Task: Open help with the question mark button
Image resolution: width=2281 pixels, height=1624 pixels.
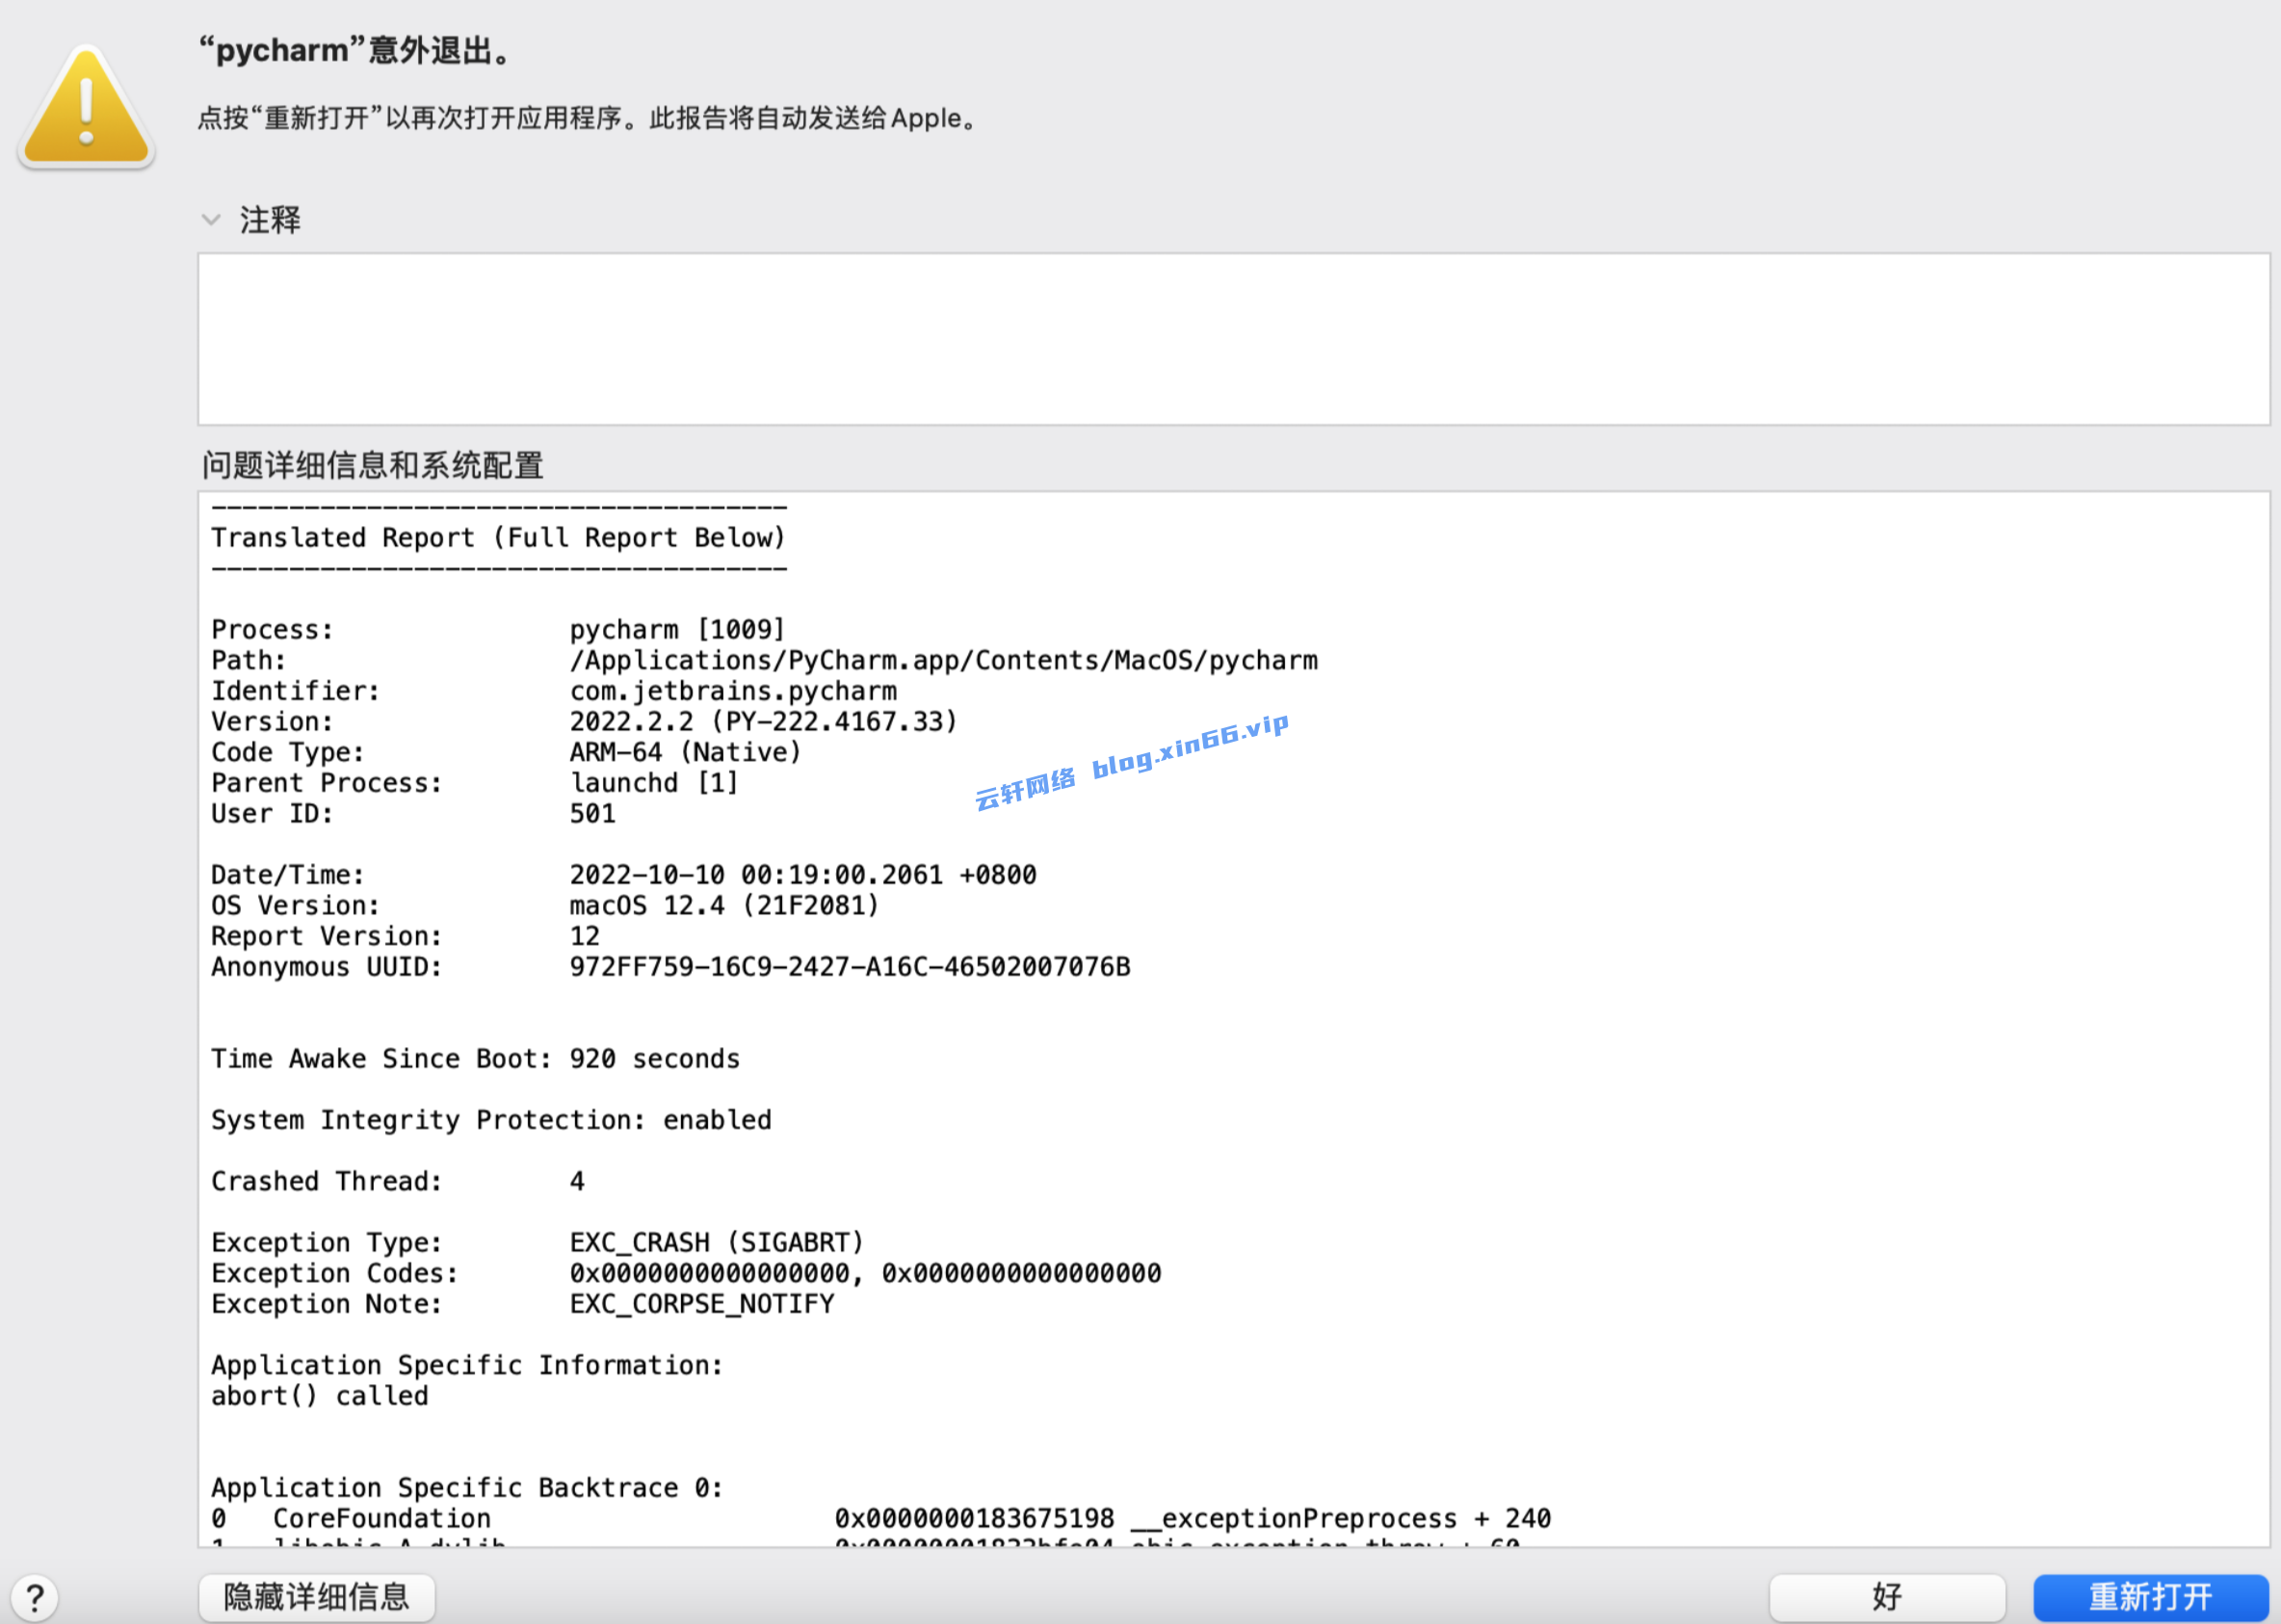Action: click(x=35, y=1597)
